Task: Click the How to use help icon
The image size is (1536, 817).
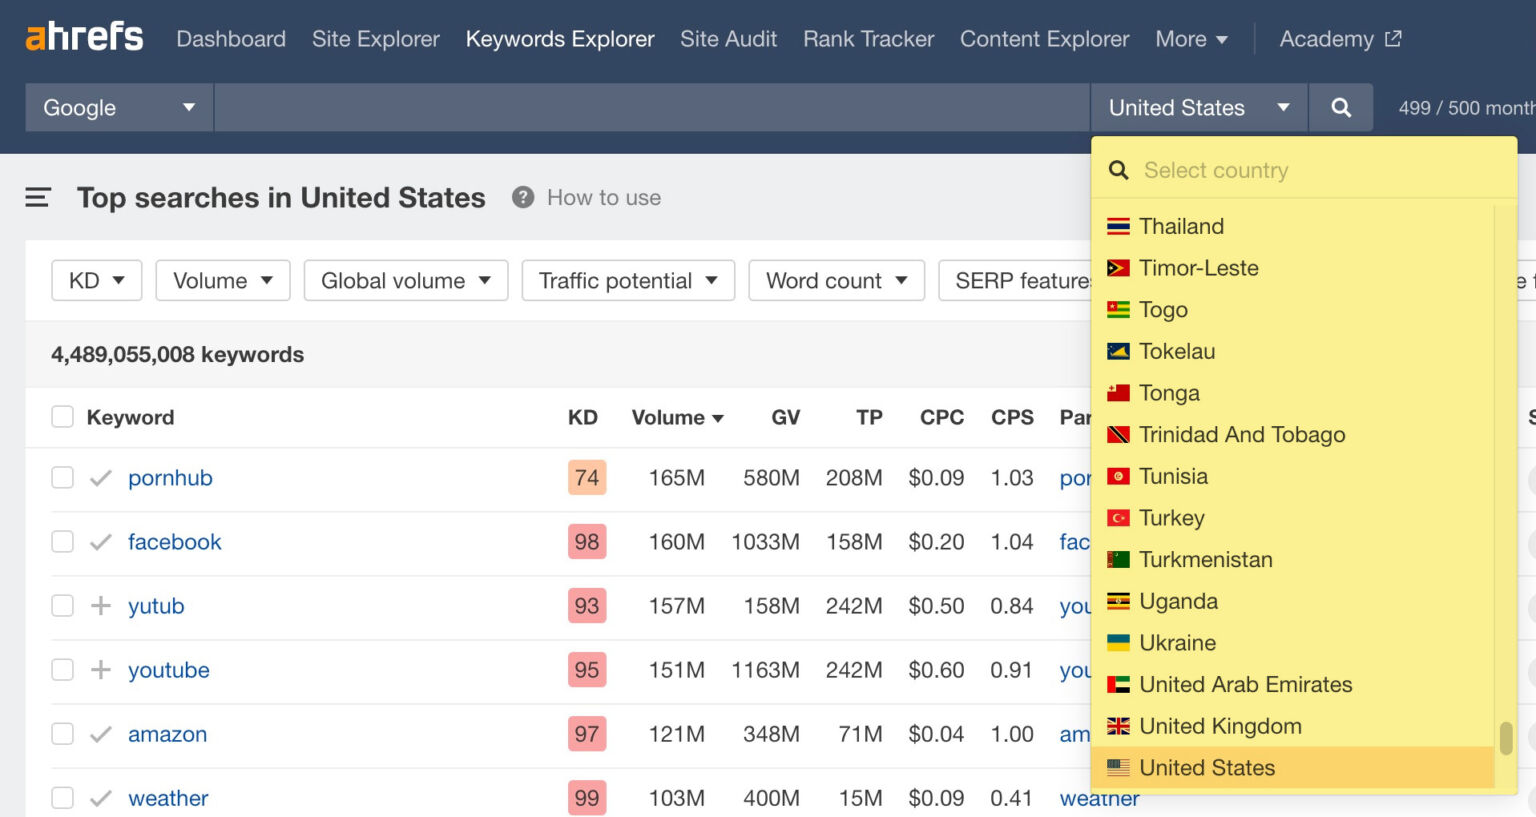Action: click(523, 198)
